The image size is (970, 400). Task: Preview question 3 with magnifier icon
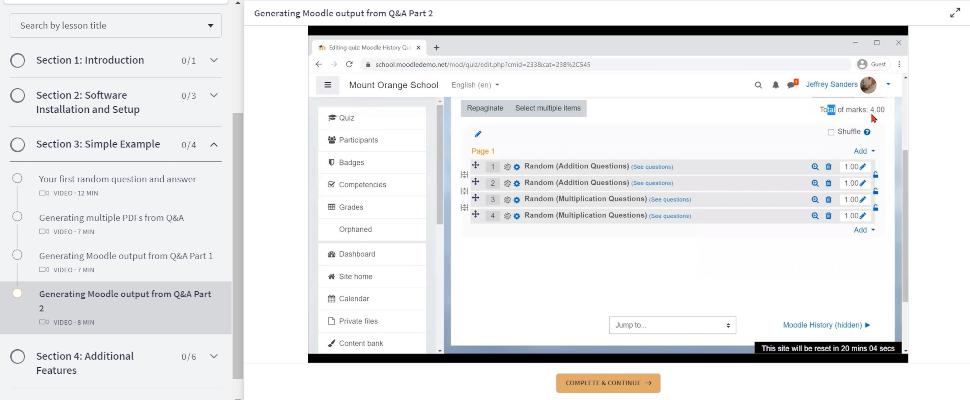pyautogui.click(x=815, y=200)
